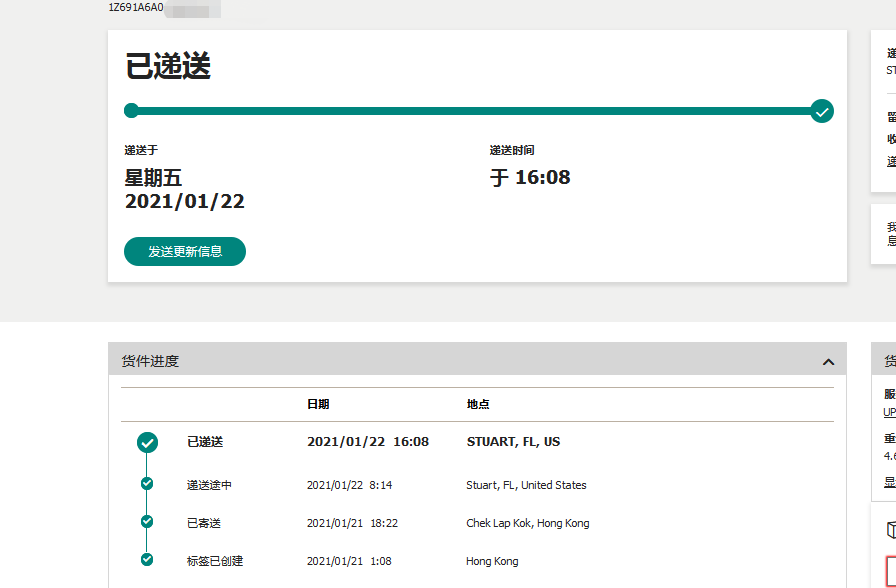
Task: Click the middle of the green progress bar
Action: 476,111
